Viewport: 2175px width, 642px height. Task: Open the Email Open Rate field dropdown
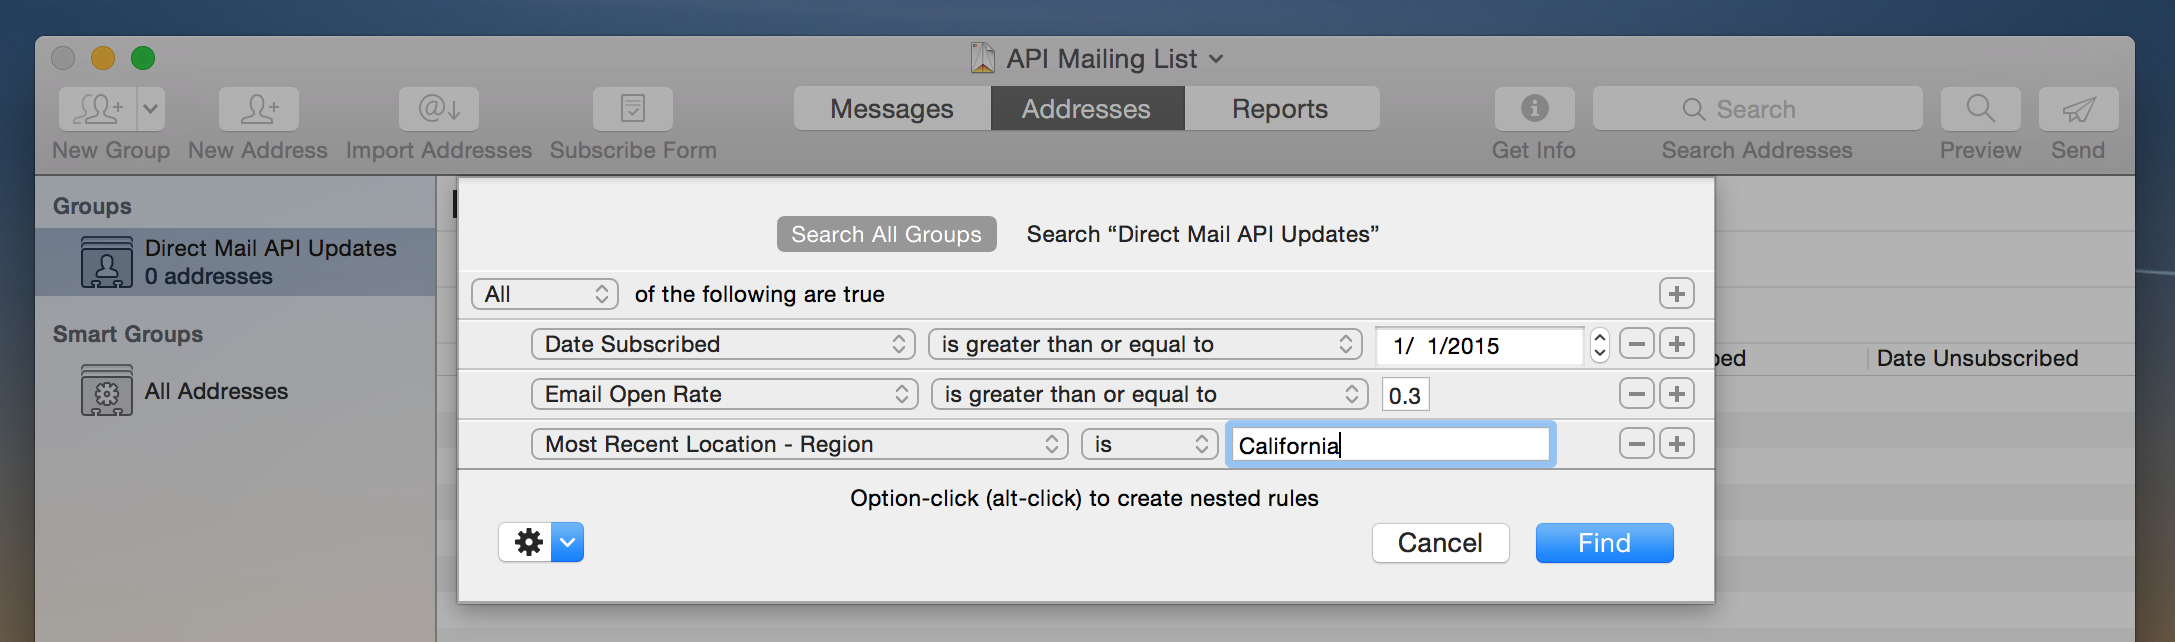pos(725,394)
